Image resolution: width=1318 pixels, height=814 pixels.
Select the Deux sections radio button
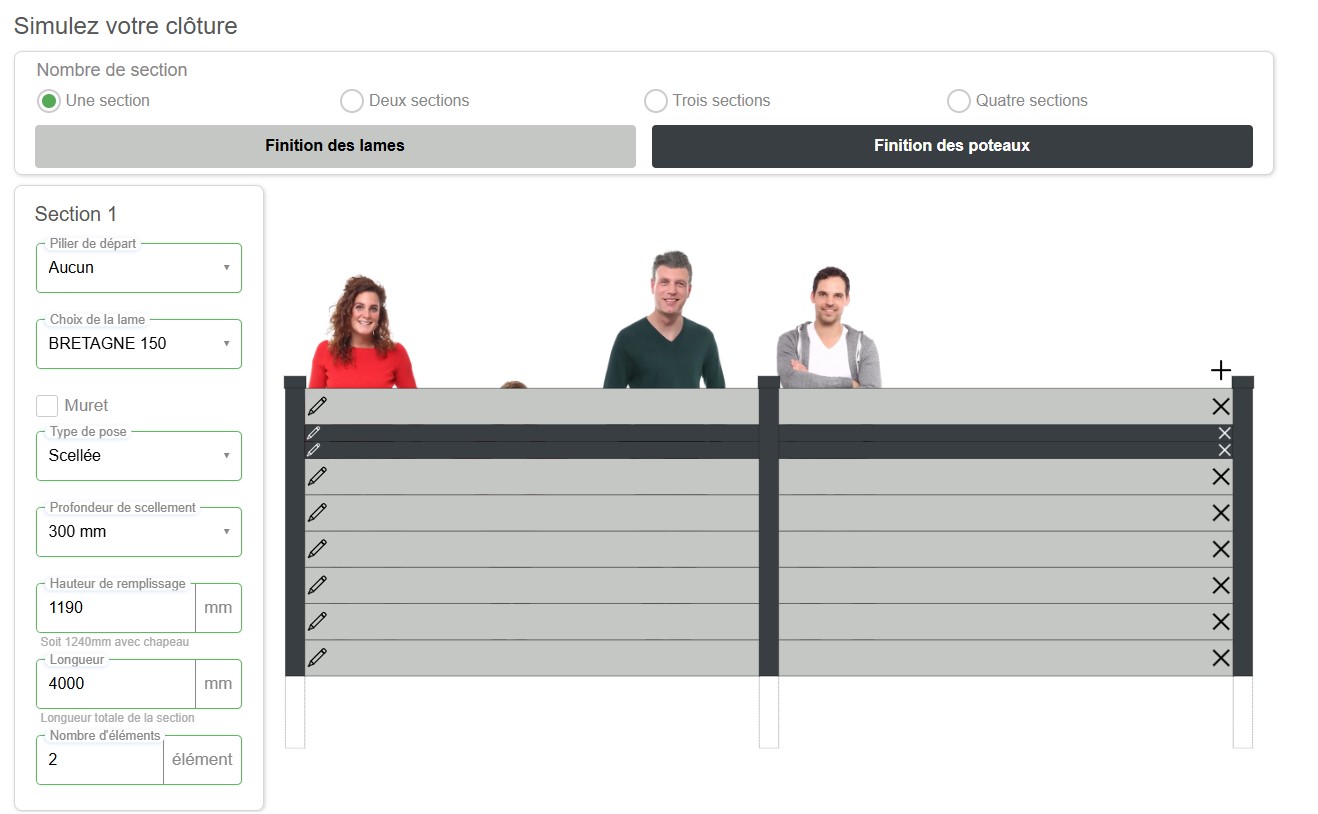352,101
